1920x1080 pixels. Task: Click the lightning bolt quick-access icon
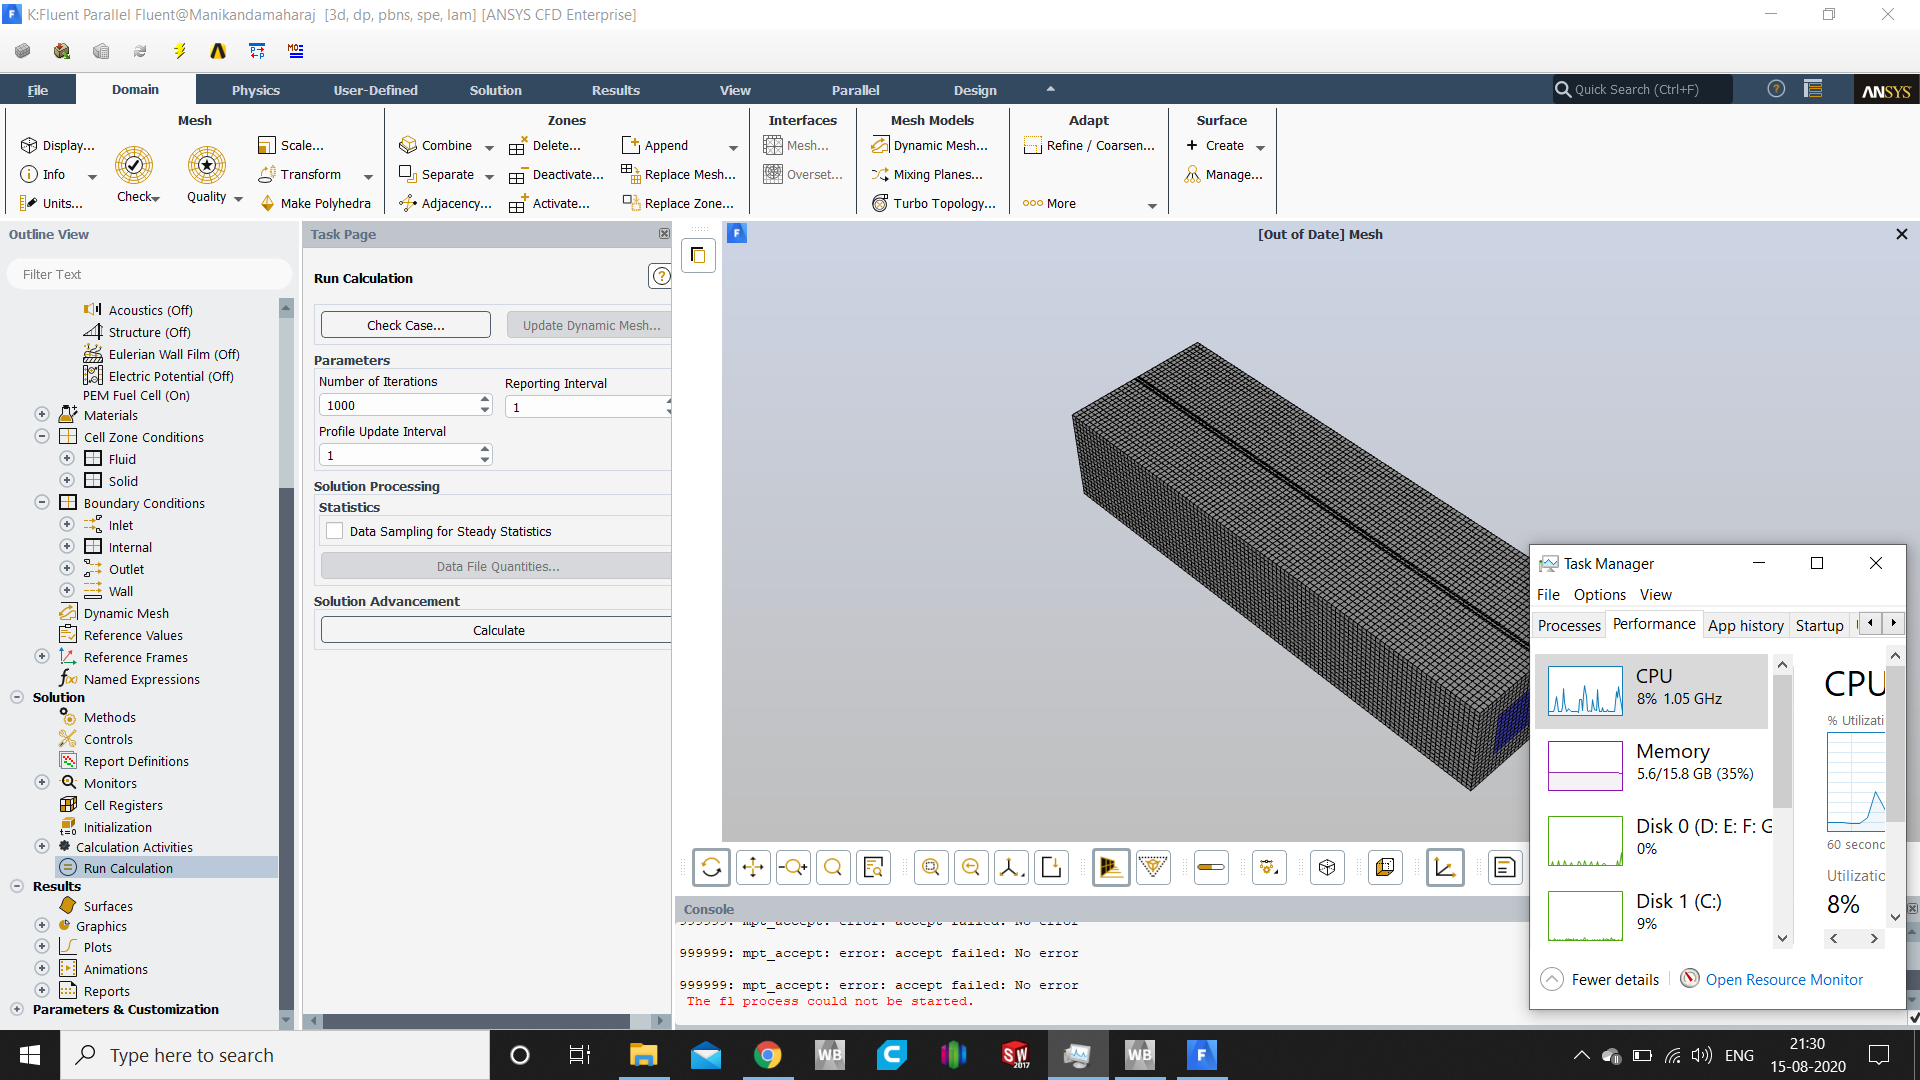(x=179, y=50)
